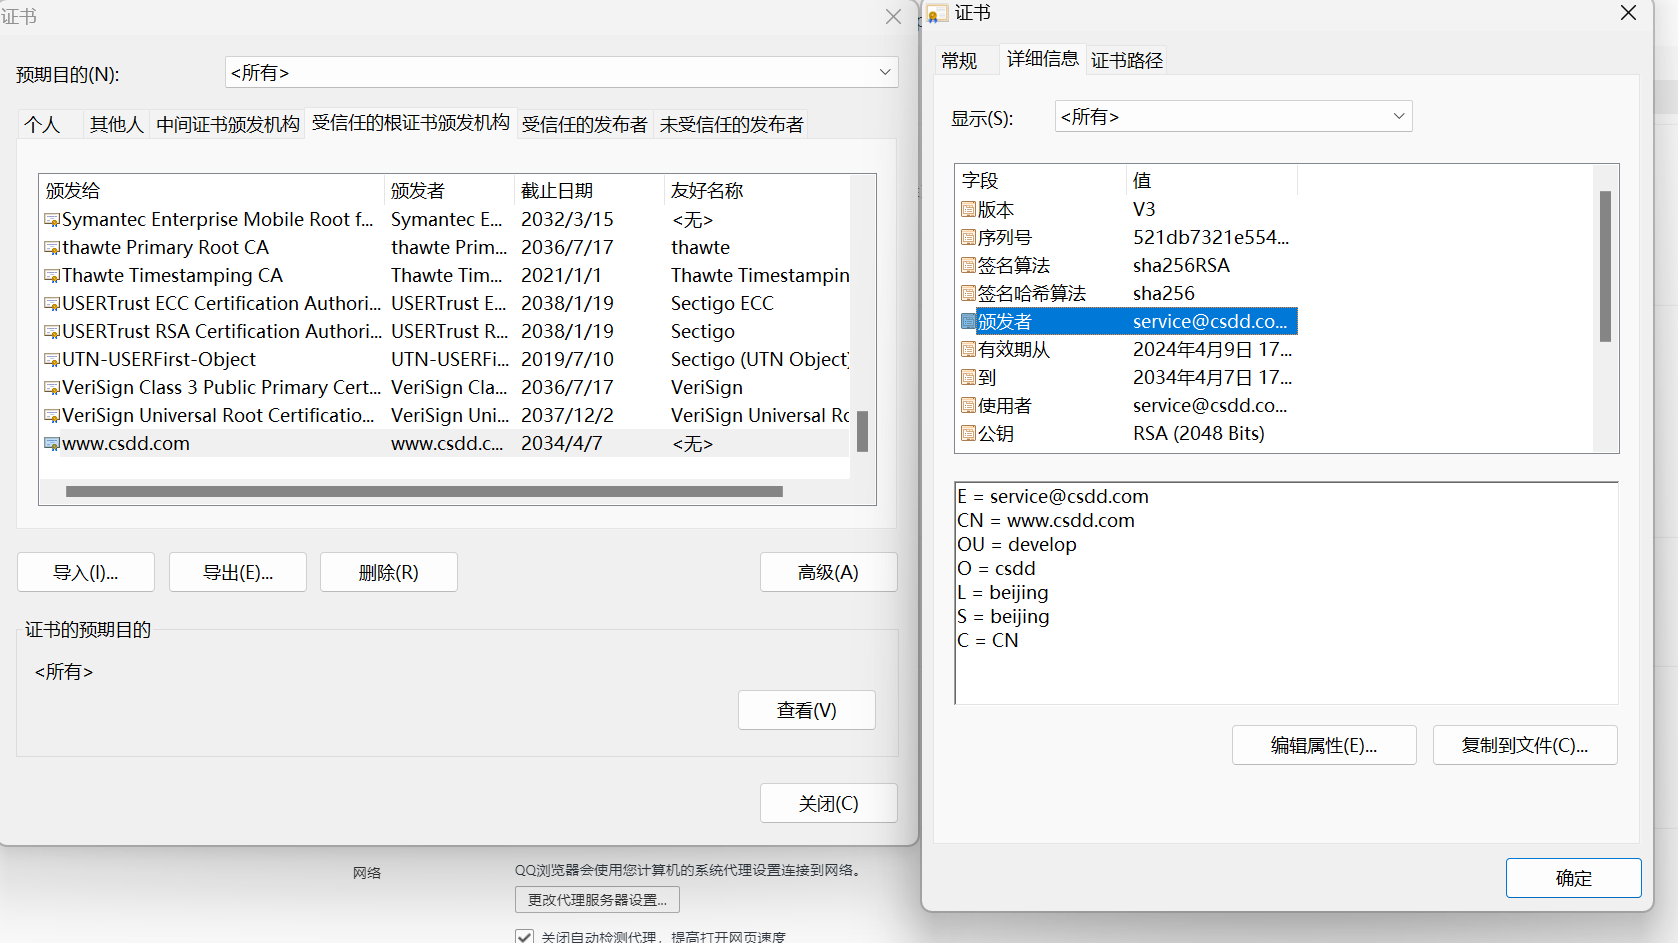
Task: Switch to 未受信任的发布者 tab
Action: point(731,124)
